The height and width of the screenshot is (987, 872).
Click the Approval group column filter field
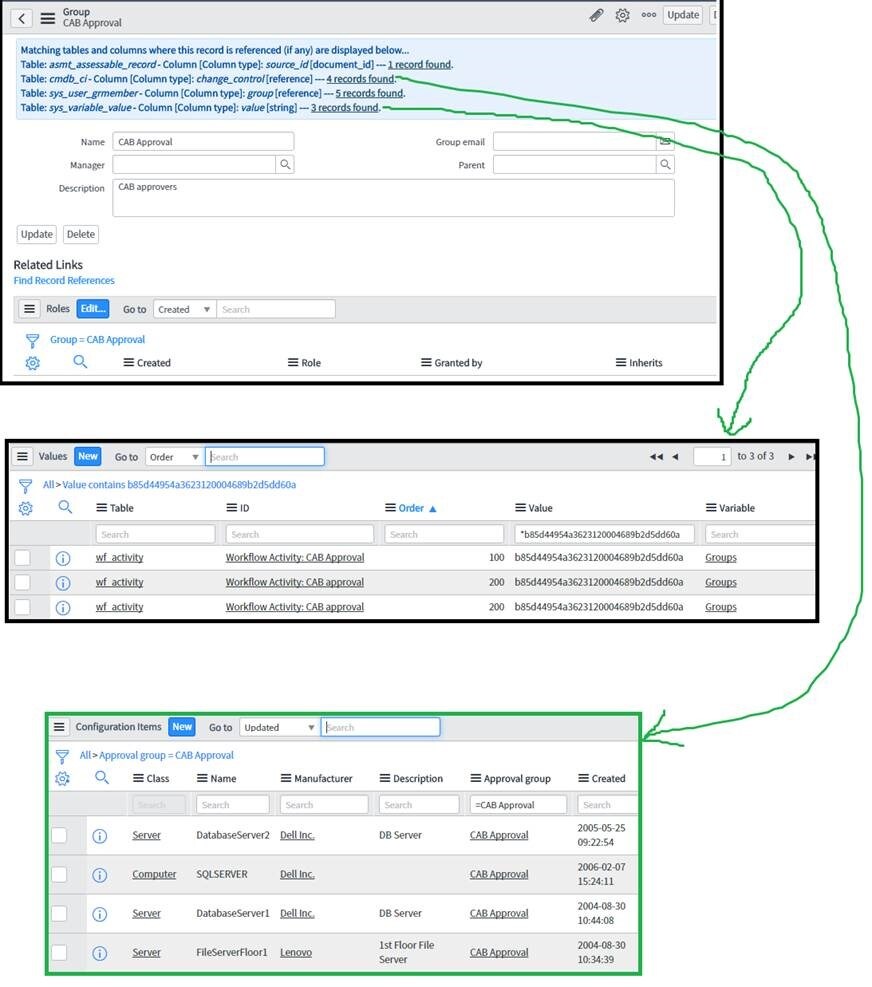pos(518,805)
